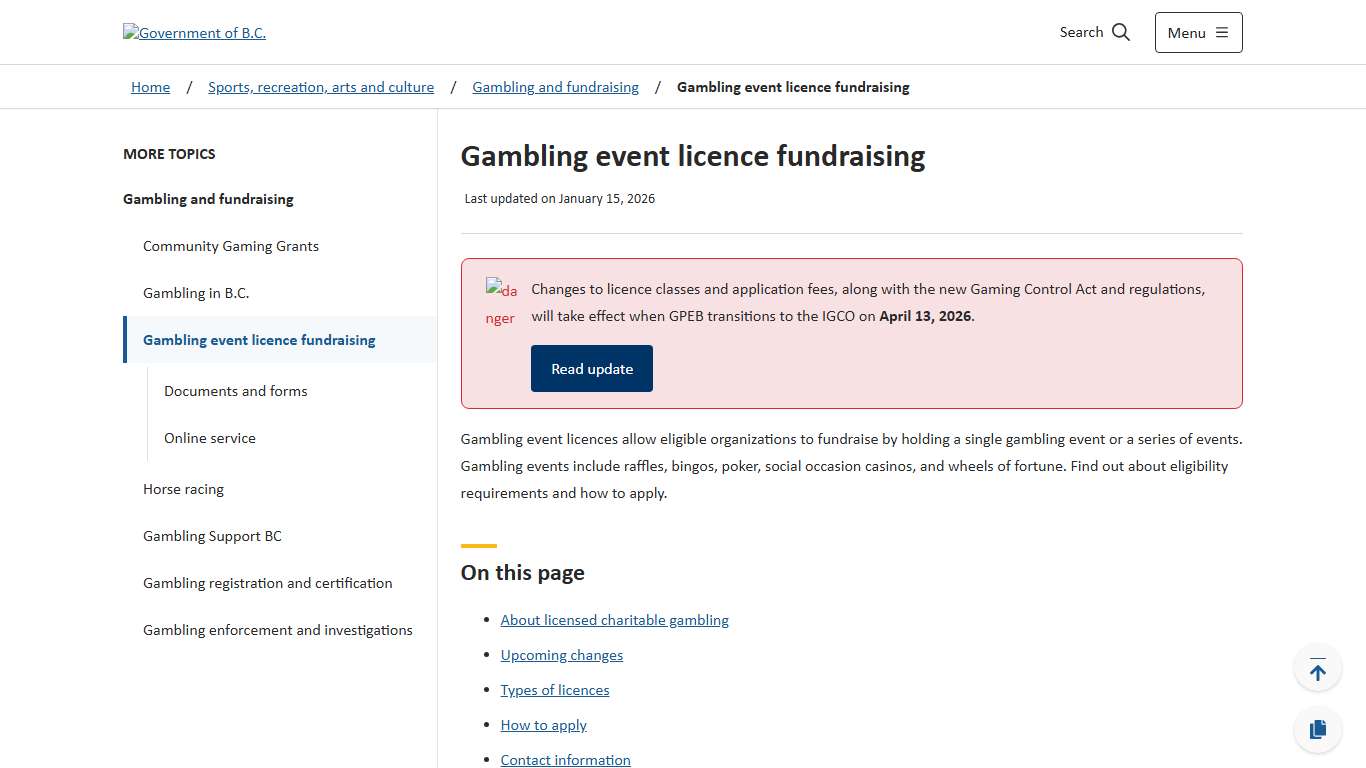The image size is (1366, 768).
Task: Jump to Types of licences section
Action: (555, 690)
